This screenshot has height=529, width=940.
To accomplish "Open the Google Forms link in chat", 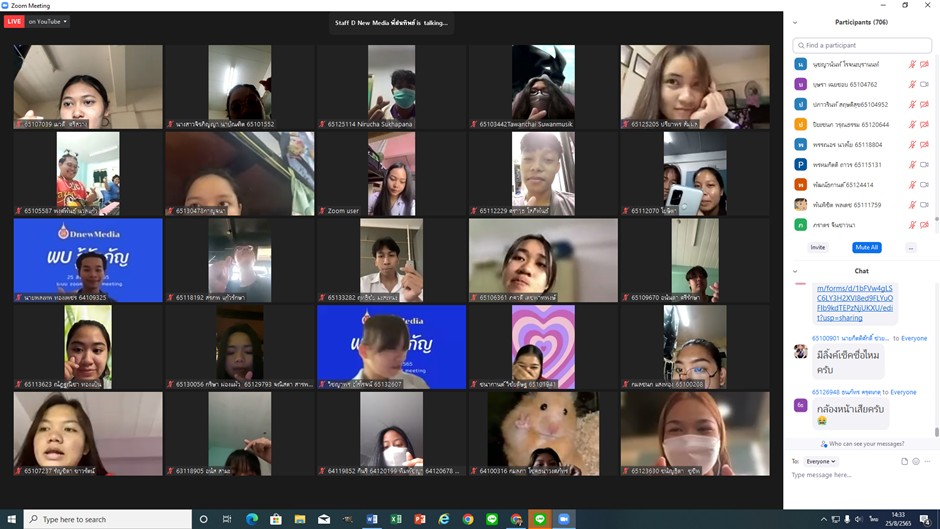I will 855,303.
